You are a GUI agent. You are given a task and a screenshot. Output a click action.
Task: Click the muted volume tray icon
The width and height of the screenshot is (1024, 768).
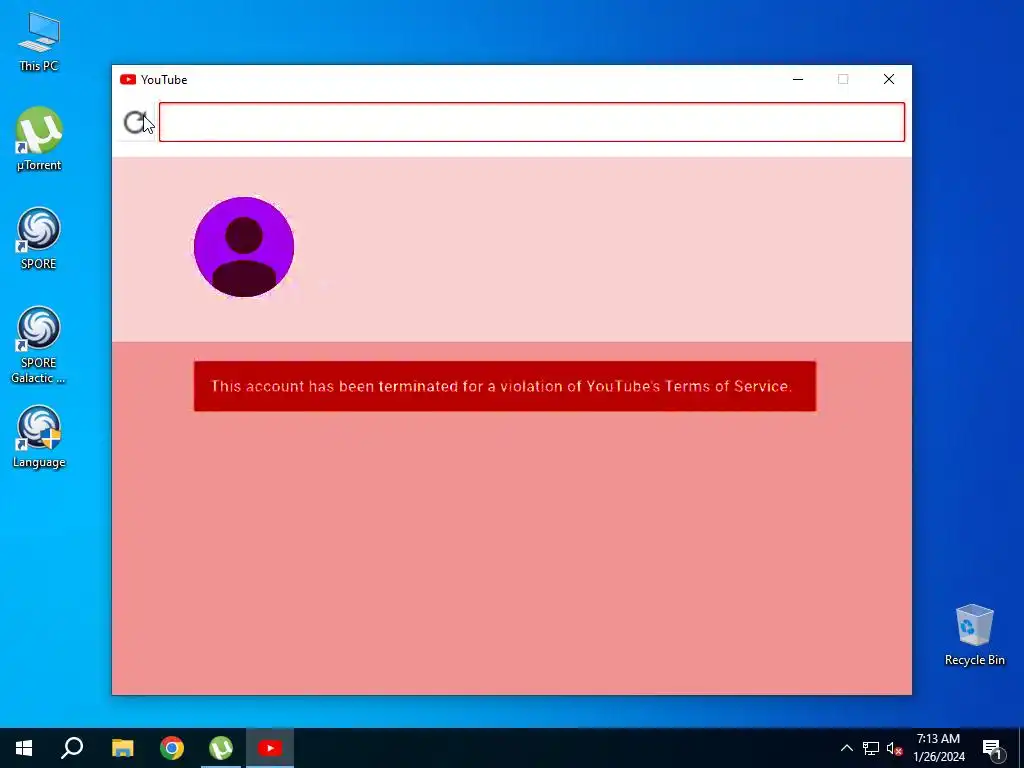click(894, 748)
